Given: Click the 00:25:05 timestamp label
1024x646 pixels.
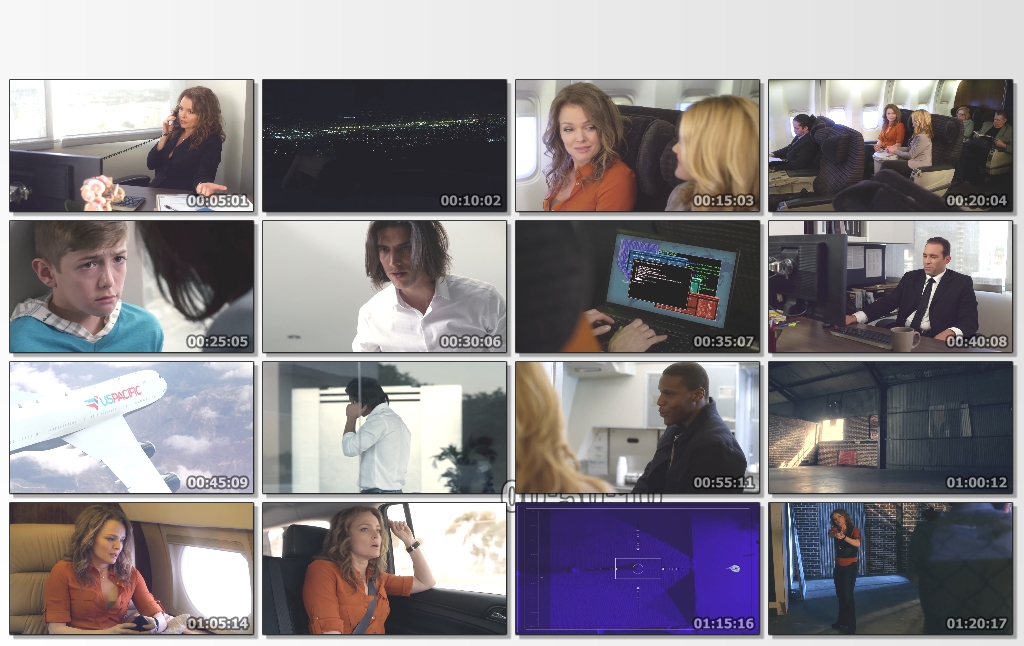Looking at the screenshot, I should point(217,342).
